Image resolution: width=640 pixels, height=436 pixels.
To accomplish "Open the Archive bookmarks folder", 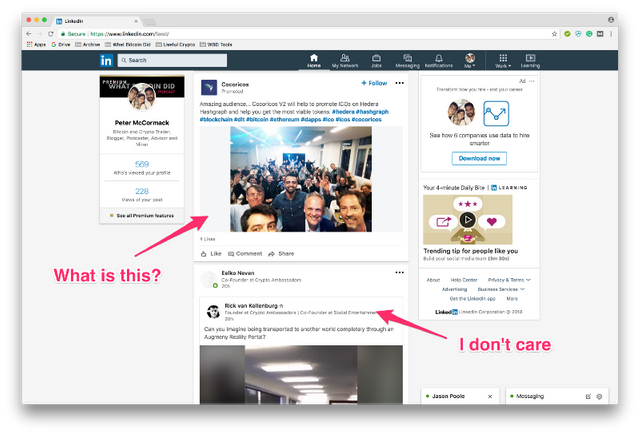I will (x=88, y=44).
